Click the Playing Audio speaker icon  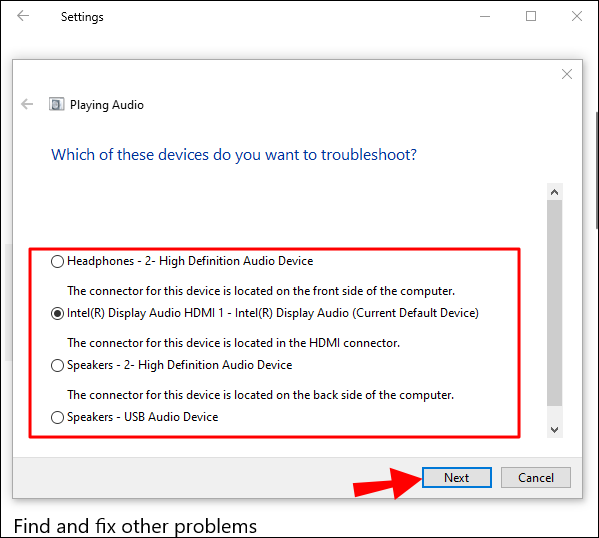point(57,104)
